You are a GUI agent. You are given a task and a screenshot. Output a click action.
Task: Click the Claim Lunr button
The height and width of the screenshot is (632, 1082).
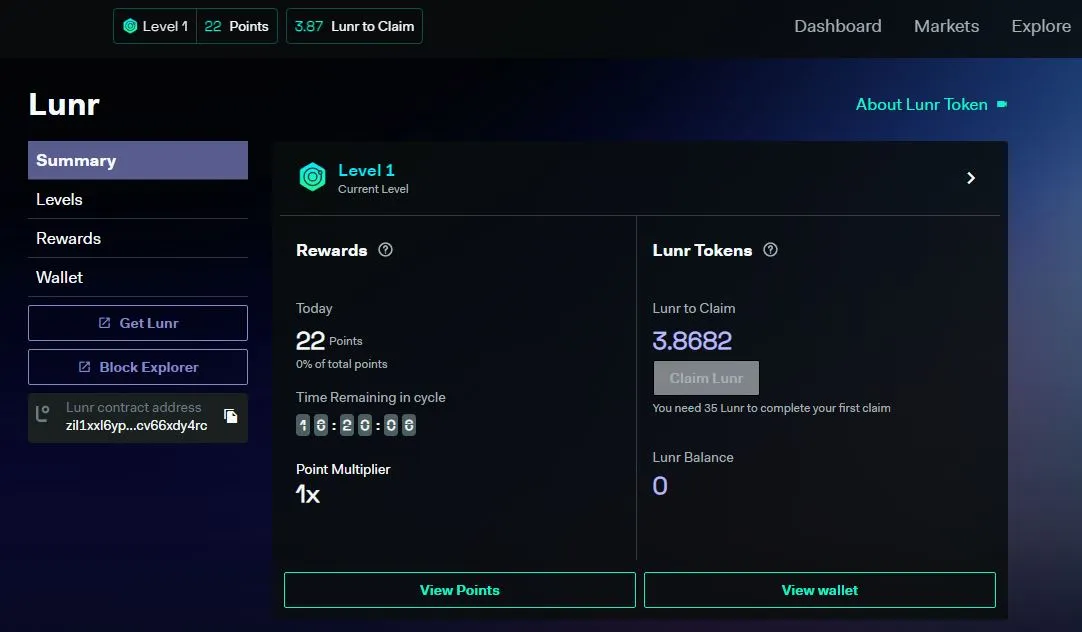(706, 378)
